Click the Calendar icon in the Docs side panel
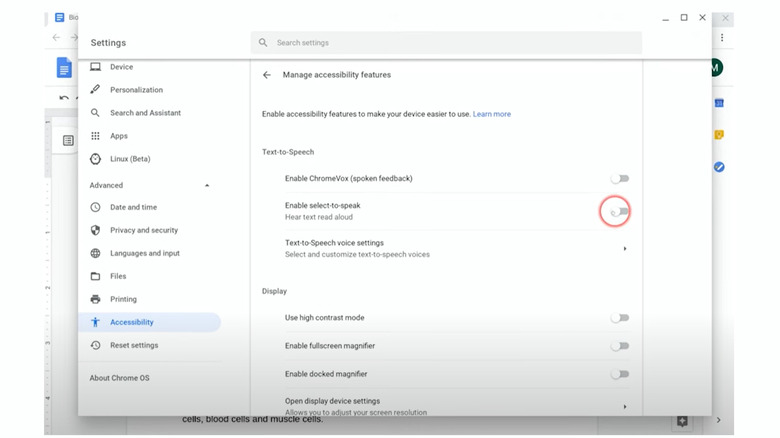Image resolution: width=780 pixels, height=438 pixels. 719,103
